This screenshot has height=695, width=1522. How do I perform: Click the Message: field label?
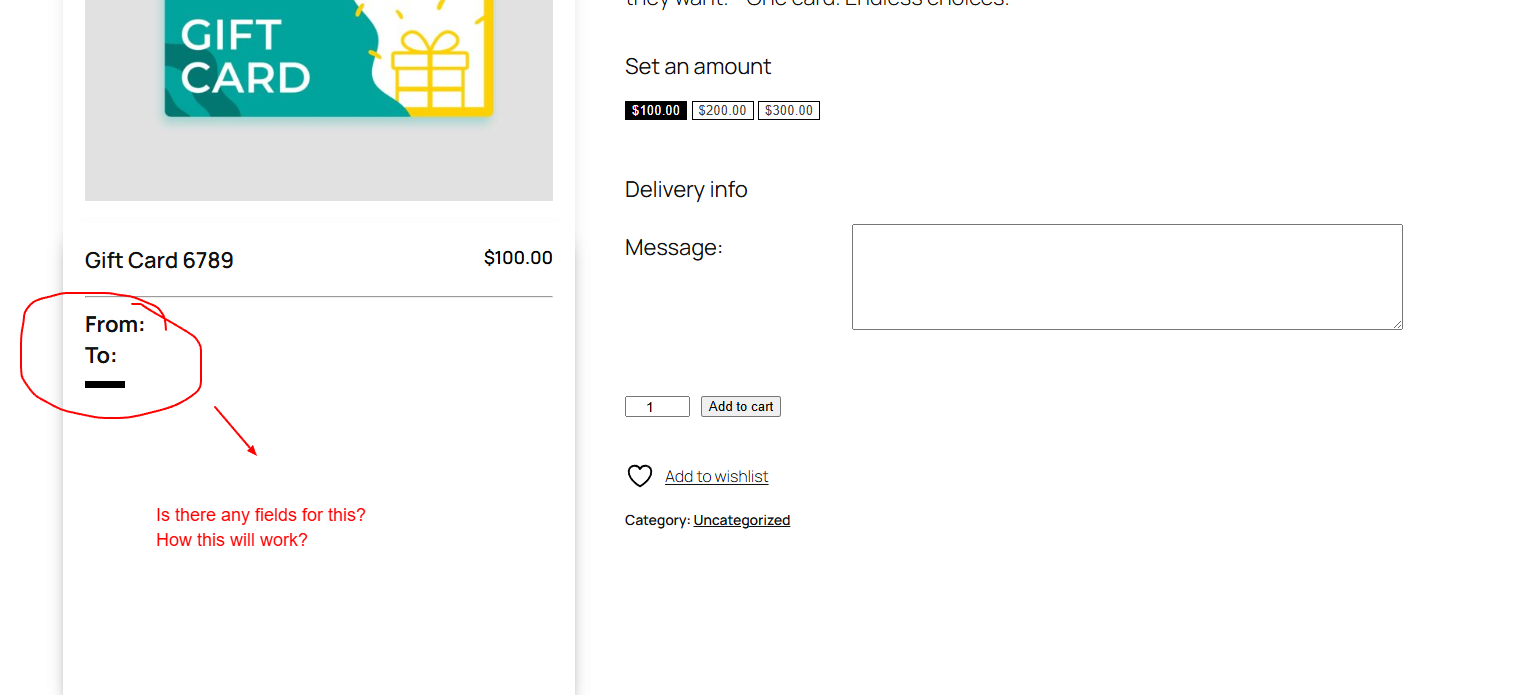673,247
